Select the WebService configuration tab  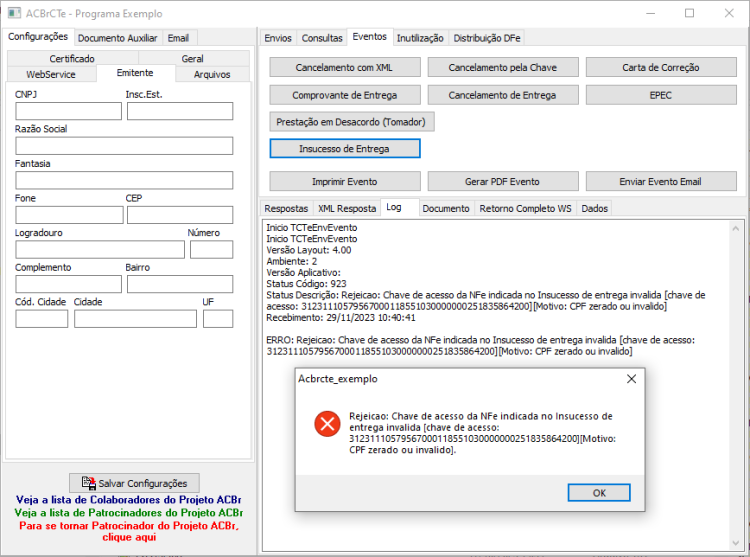coord(51,74)
